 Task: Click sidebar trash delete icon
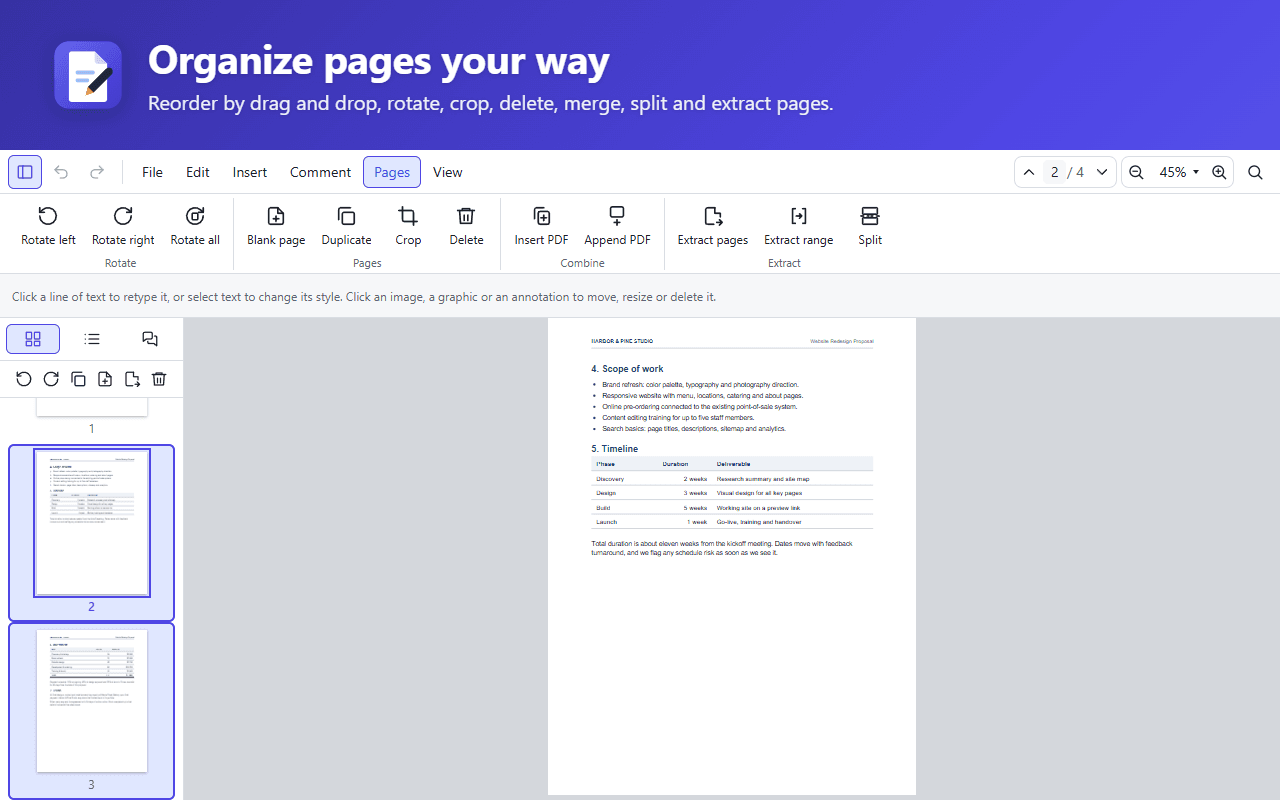pos(159,379)
